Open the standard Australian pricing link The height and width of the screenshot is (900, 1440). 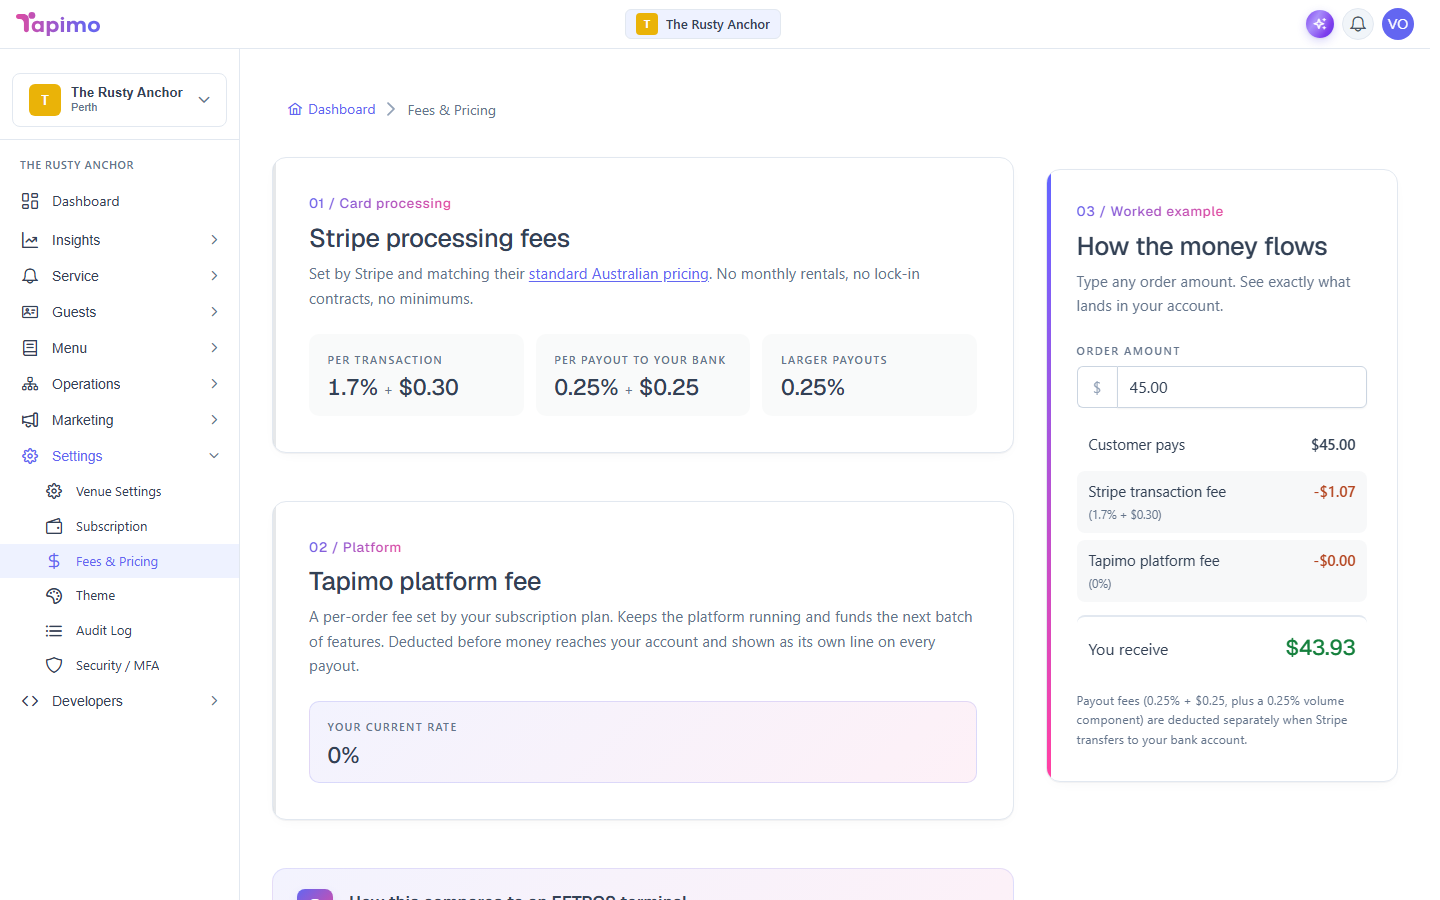tap(618, 274)
